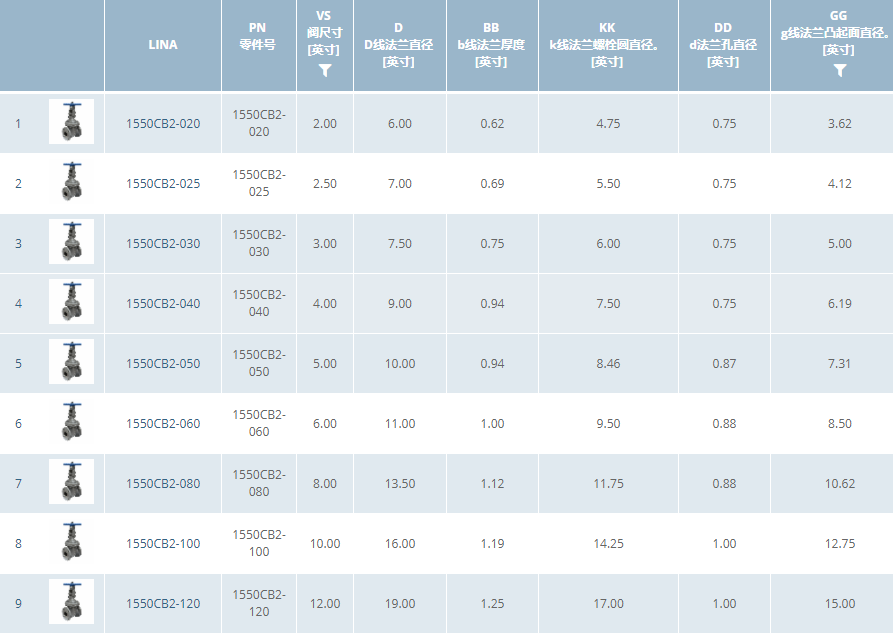This screenshot has width=893, height=633.
Task: Click raised face value 15.00
Action: pyautogui.click(x=840, y=603)
